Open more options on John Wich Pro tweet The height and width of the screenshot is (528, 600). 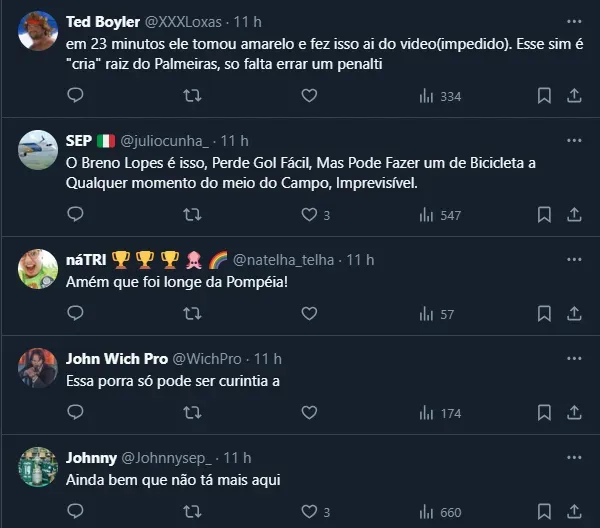click(574, 359)
